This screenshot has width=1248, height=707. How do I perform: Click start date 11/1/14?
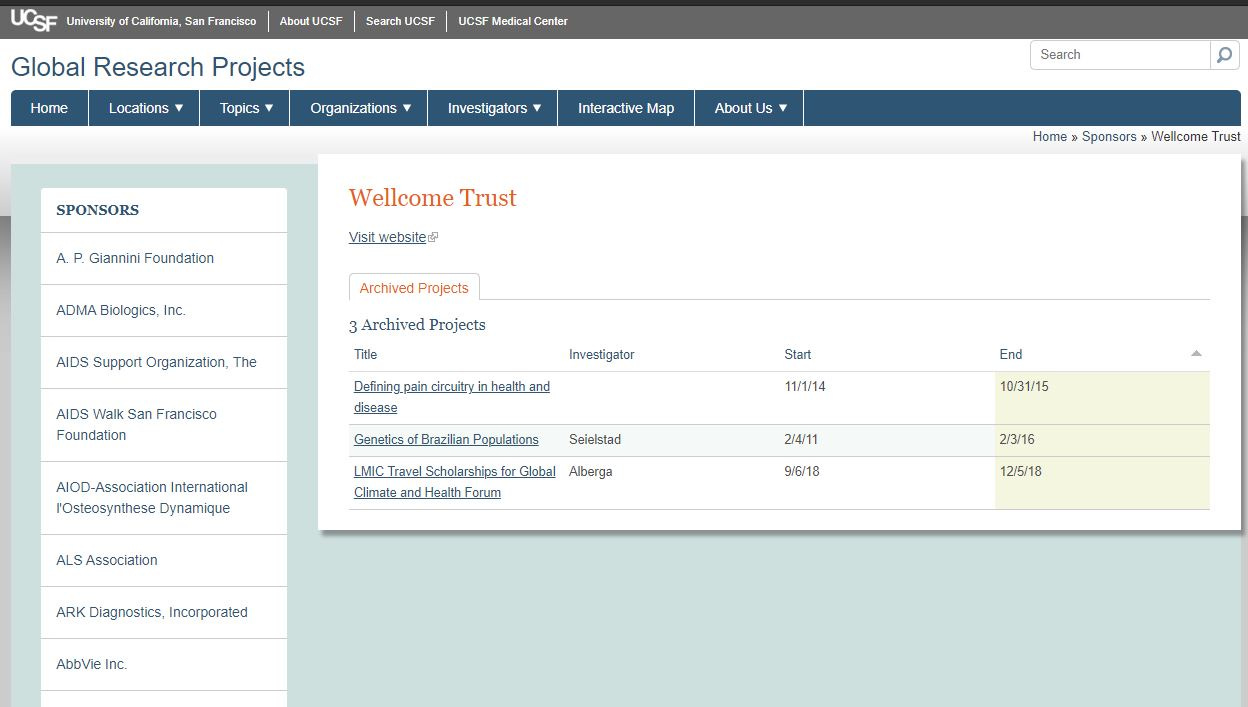point(805,386)
